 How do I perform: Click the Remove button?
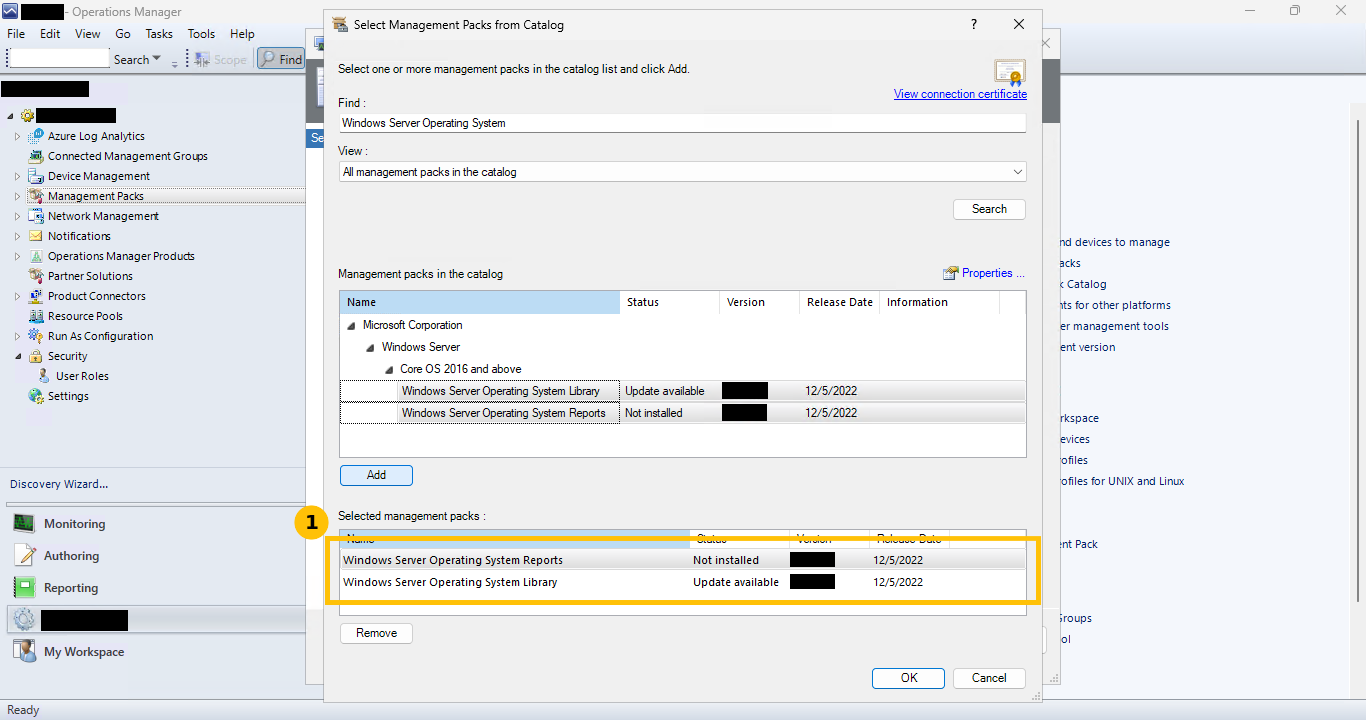(x=376, y=633)
